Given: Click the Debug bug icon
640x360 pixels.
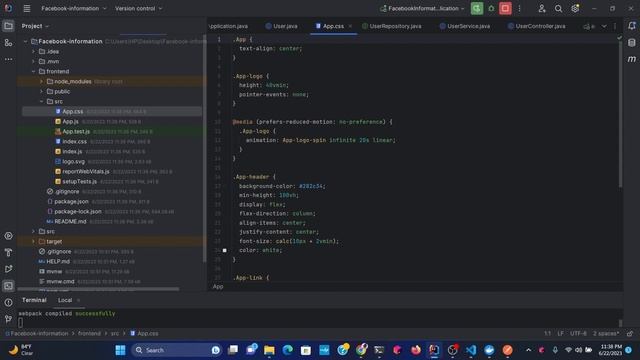Looking at the screenshot, I should [x=491, y=8].
